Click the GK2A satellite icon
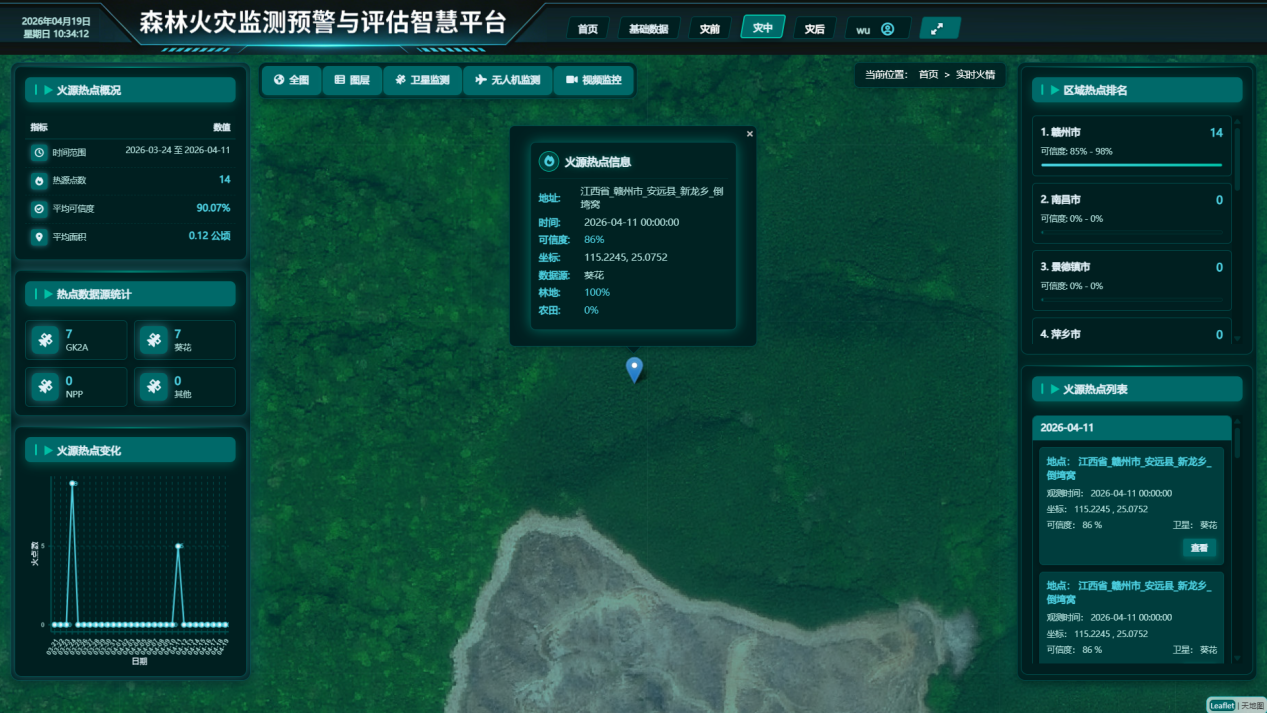 click(45, 340)
